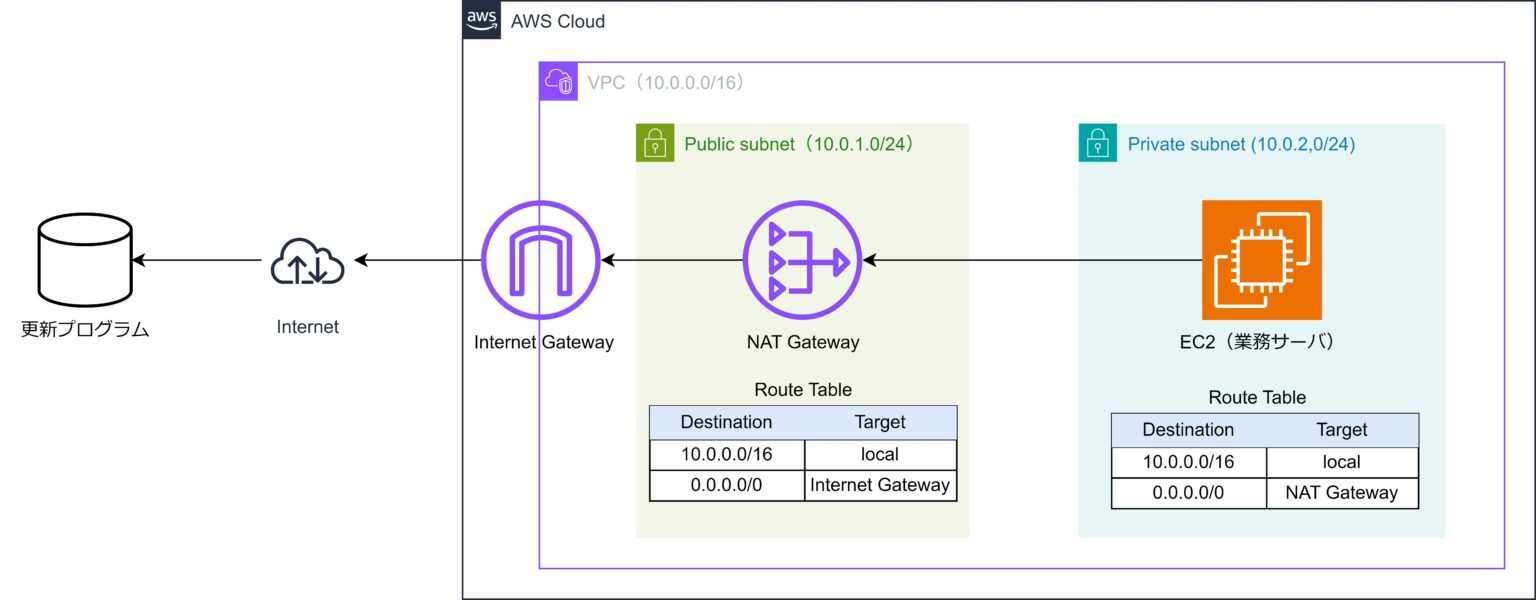Viewport: 1536px width, 600px height.
Task: Select the VPC cloud shield icon
Action: coord(558,82)
